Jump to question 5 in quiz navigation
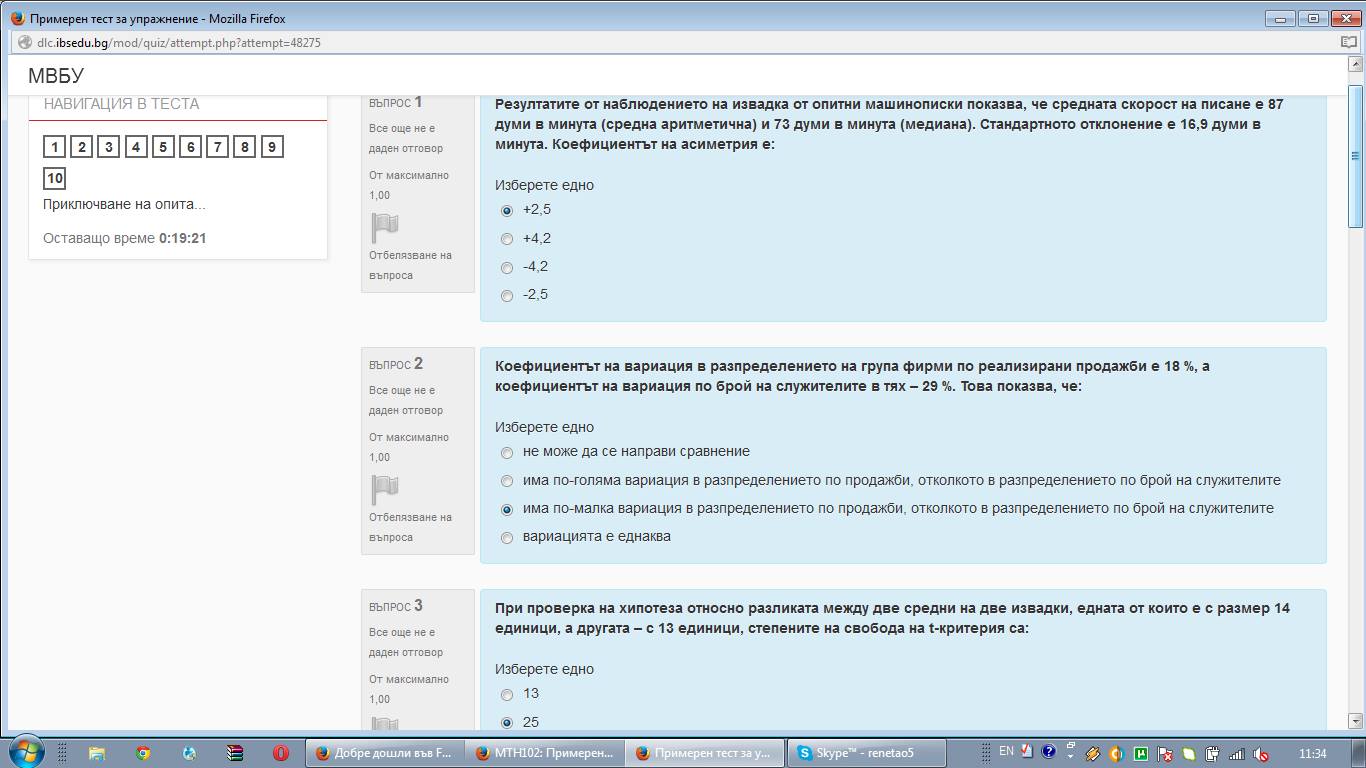Screen dimensions: 1366x768 pyautogui.click(x=163, y=148)
